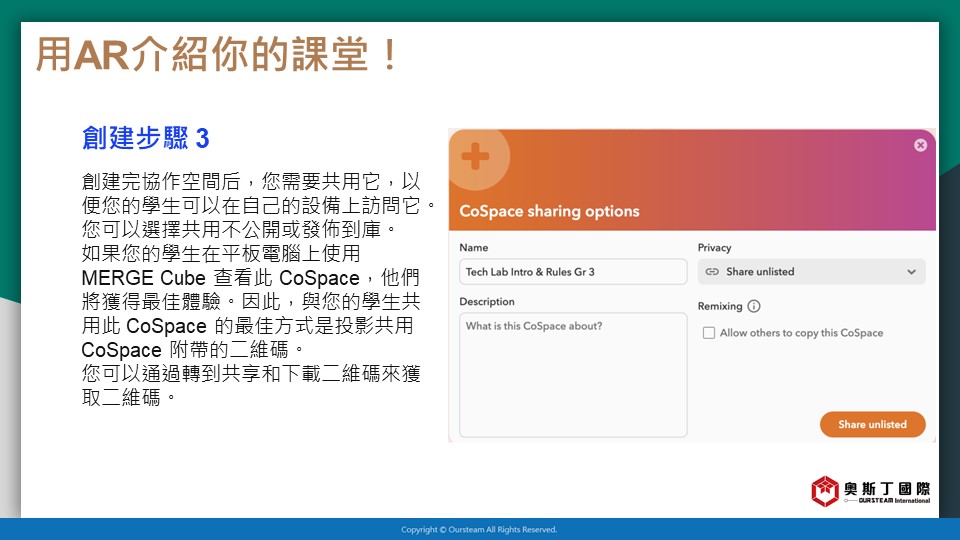Click the chevron arrow in the Privacy field
This screenshot has height=540, width=960.
[911, 272]
